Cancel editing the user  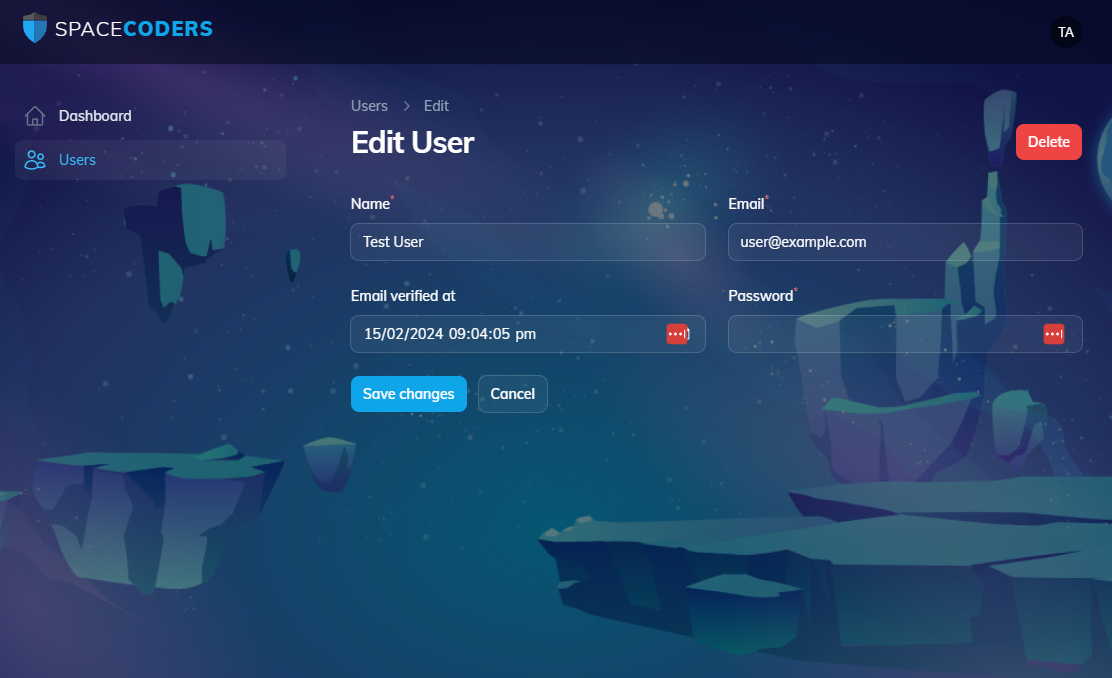pyautogui.click(x=513, y=394)
